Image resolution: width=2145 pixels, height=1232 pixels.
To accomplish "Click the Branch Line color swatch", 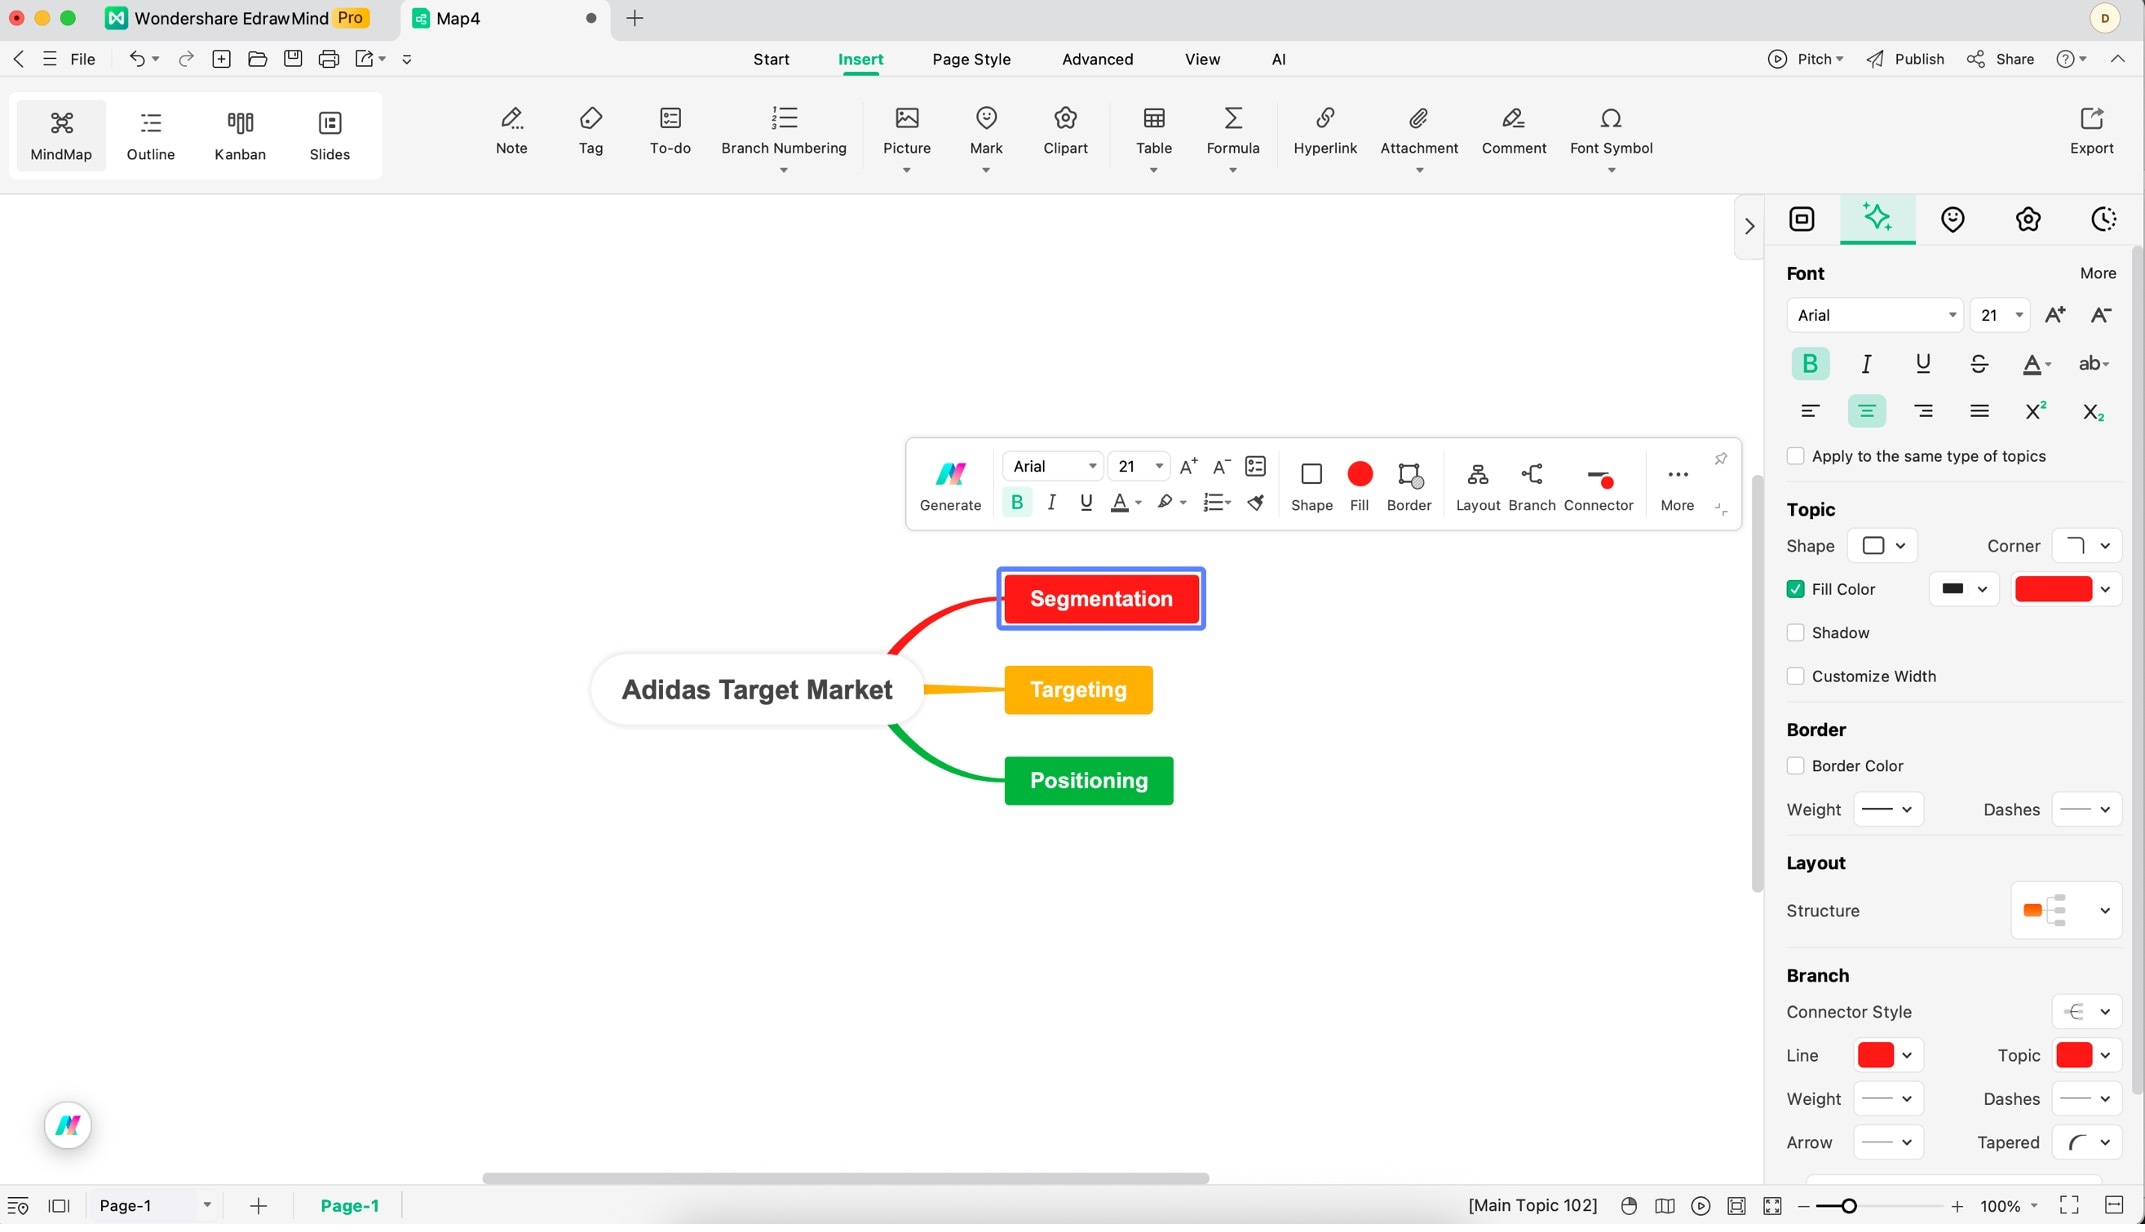I will point(1875,1055).
